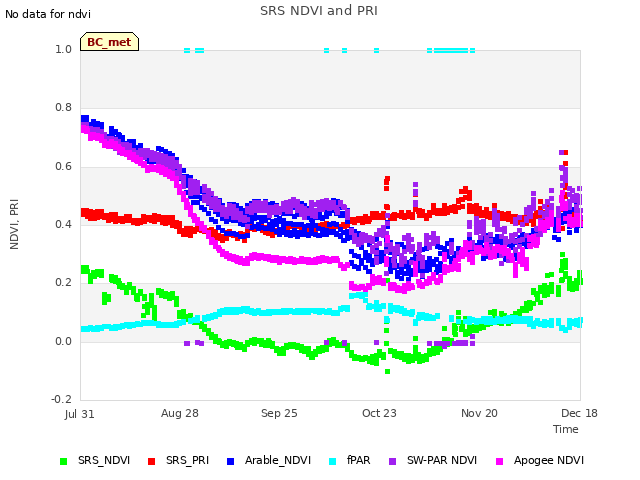Click the Sep 25 x-axis tick label
640x480 pixels.
pos(279,413)
